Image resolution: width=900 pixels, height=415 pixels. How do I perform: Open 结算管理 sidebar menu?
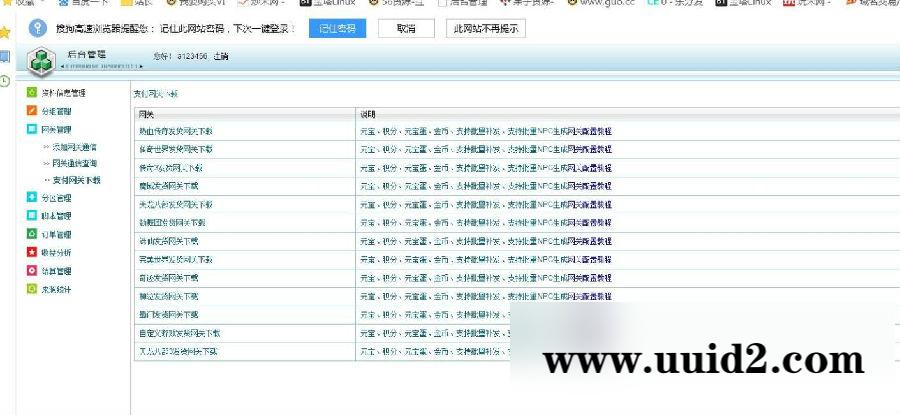[56, 271]
